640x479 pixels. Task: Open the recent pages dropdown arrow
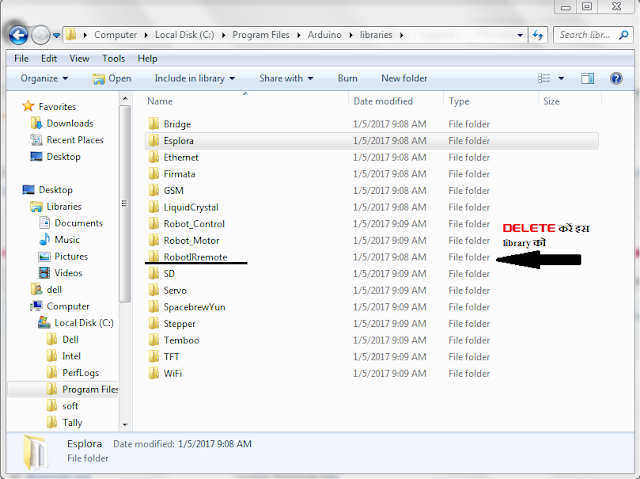56,35
